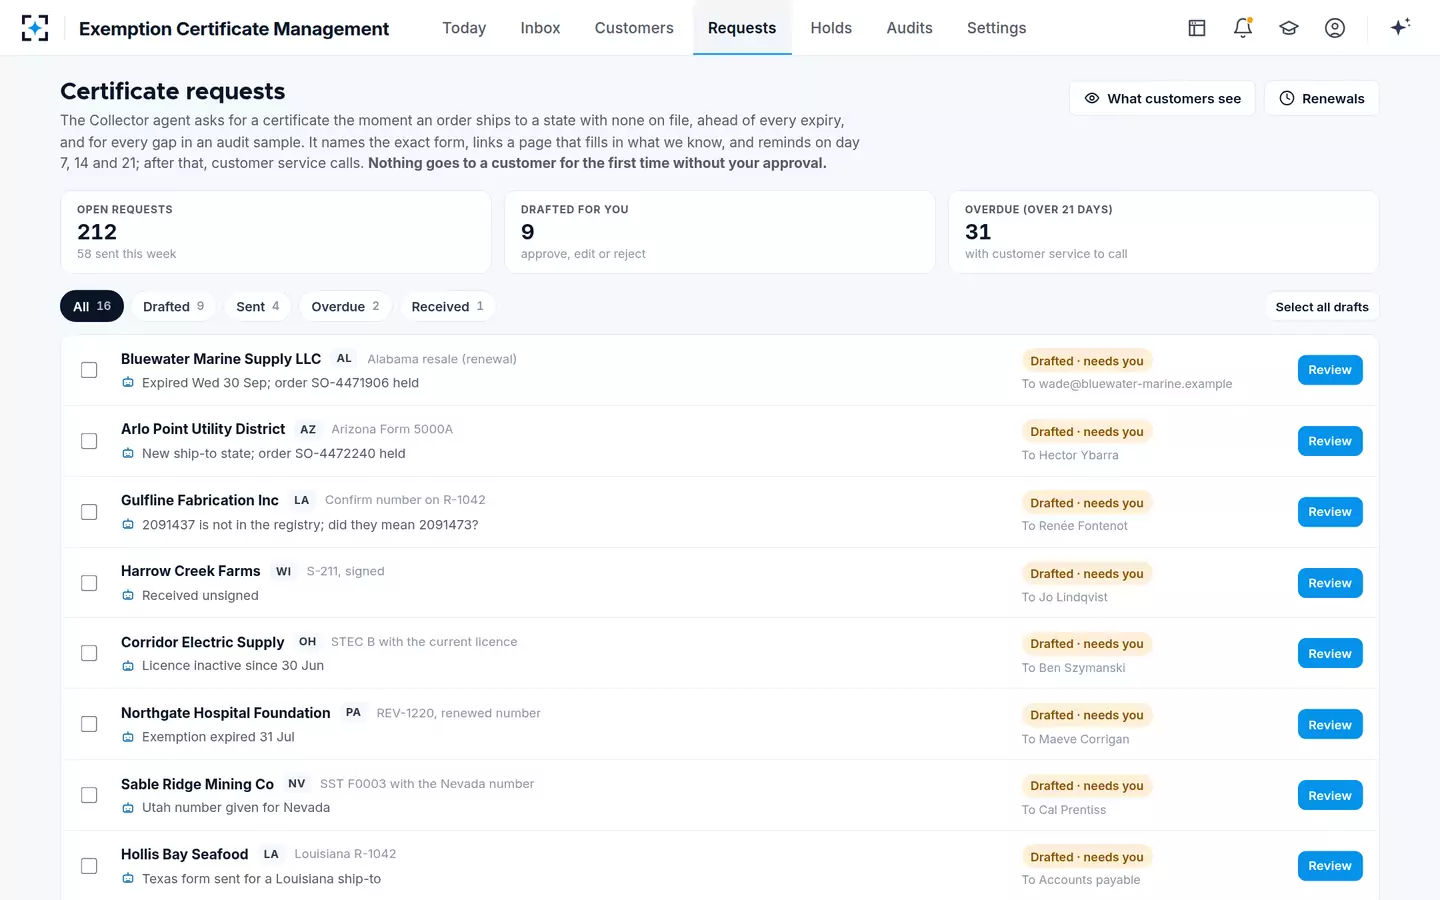
Task: Open the Renewals button
Action: [1322, 98]
